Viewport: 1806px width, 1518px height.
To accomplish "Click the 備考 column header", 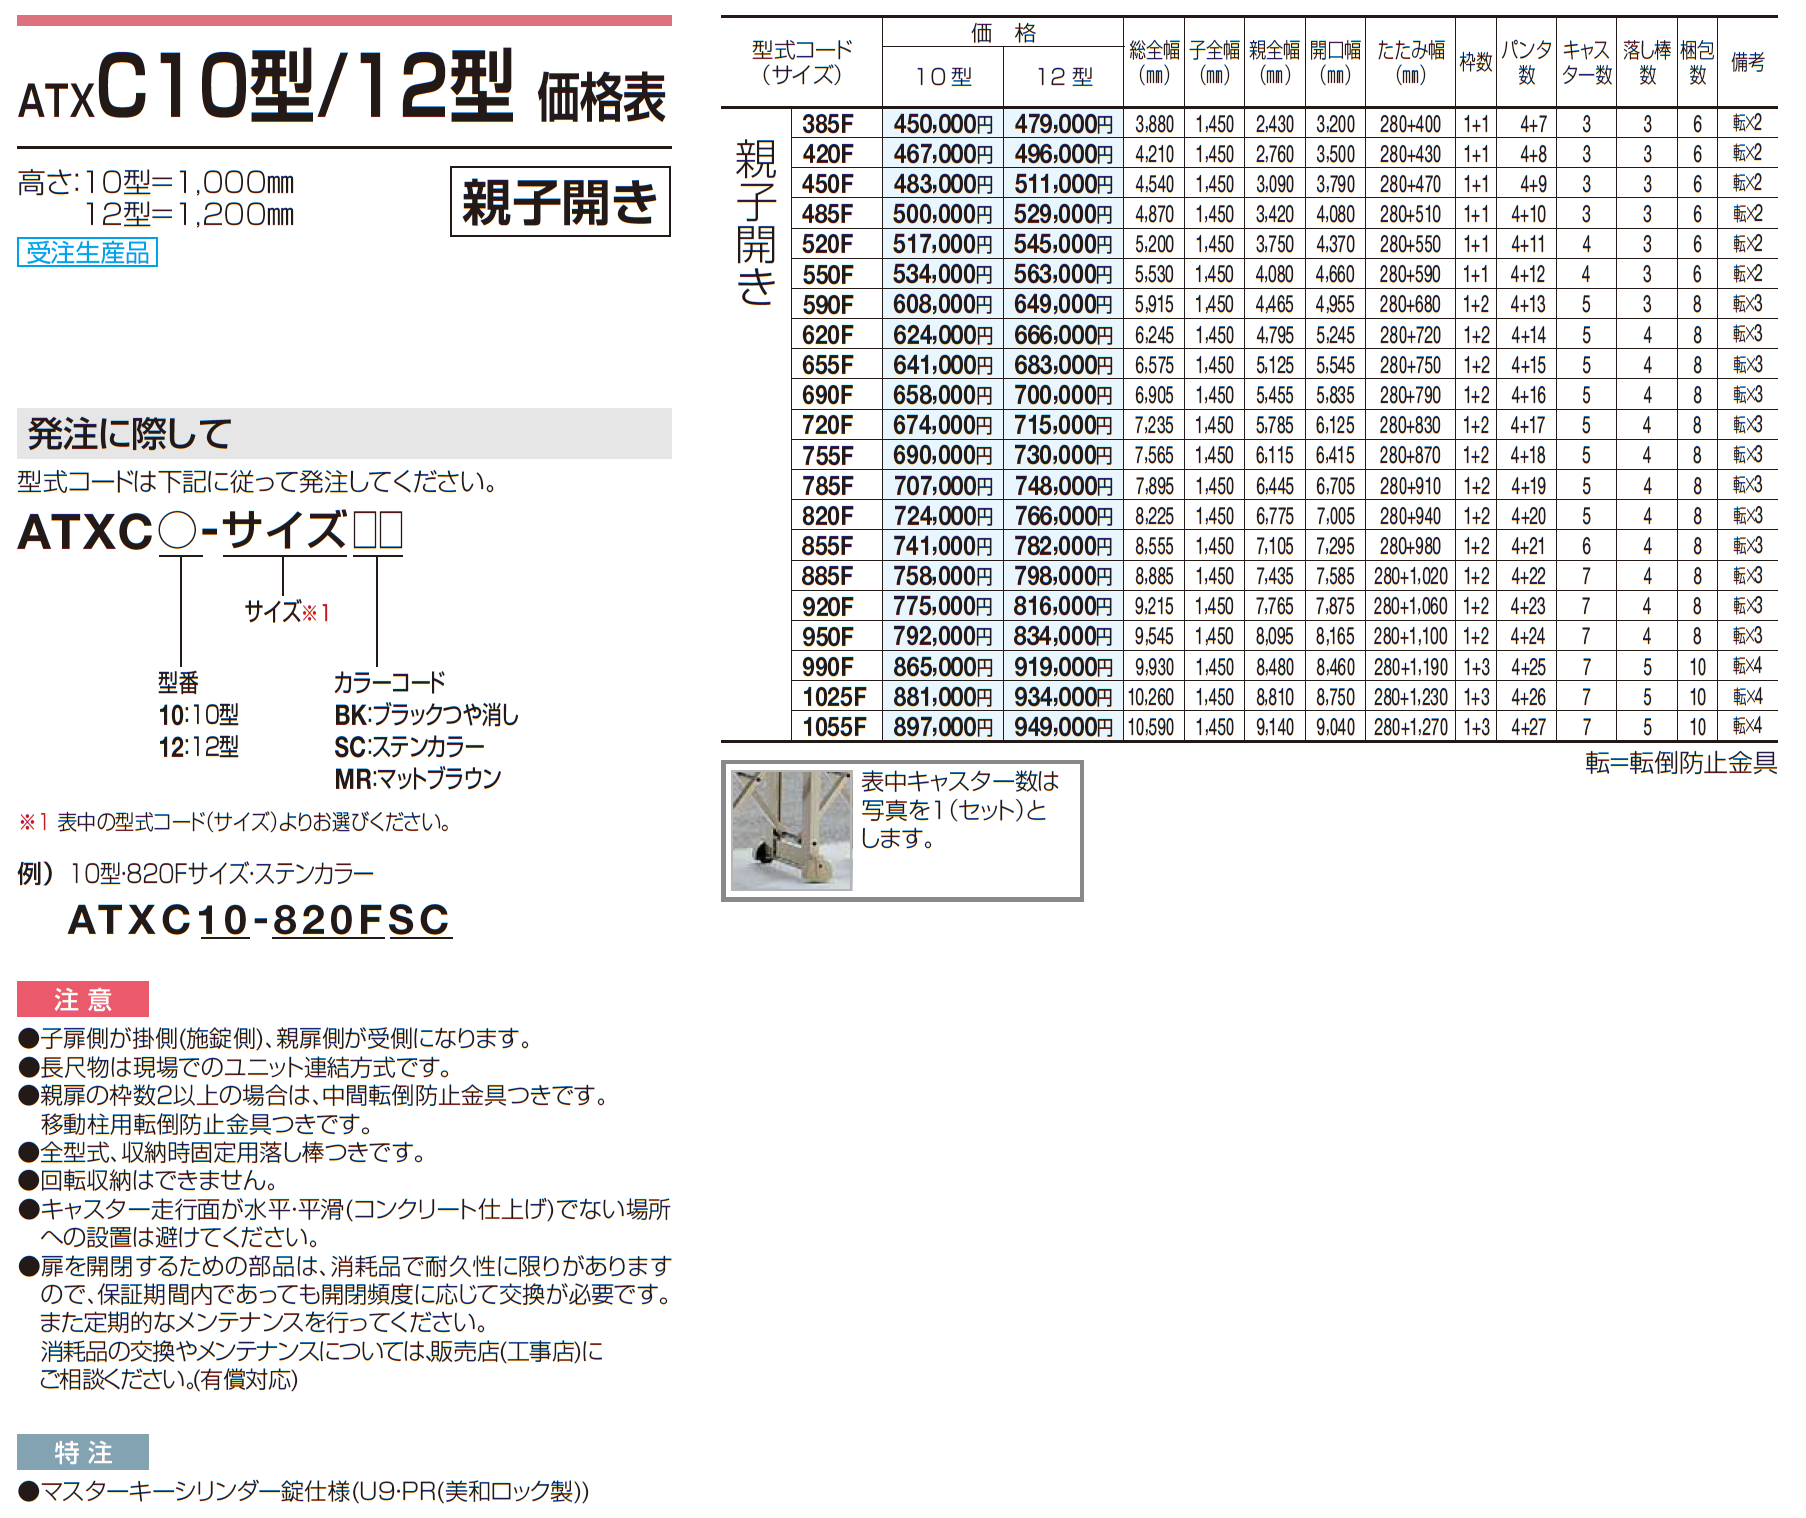I will click(1747, 62).
